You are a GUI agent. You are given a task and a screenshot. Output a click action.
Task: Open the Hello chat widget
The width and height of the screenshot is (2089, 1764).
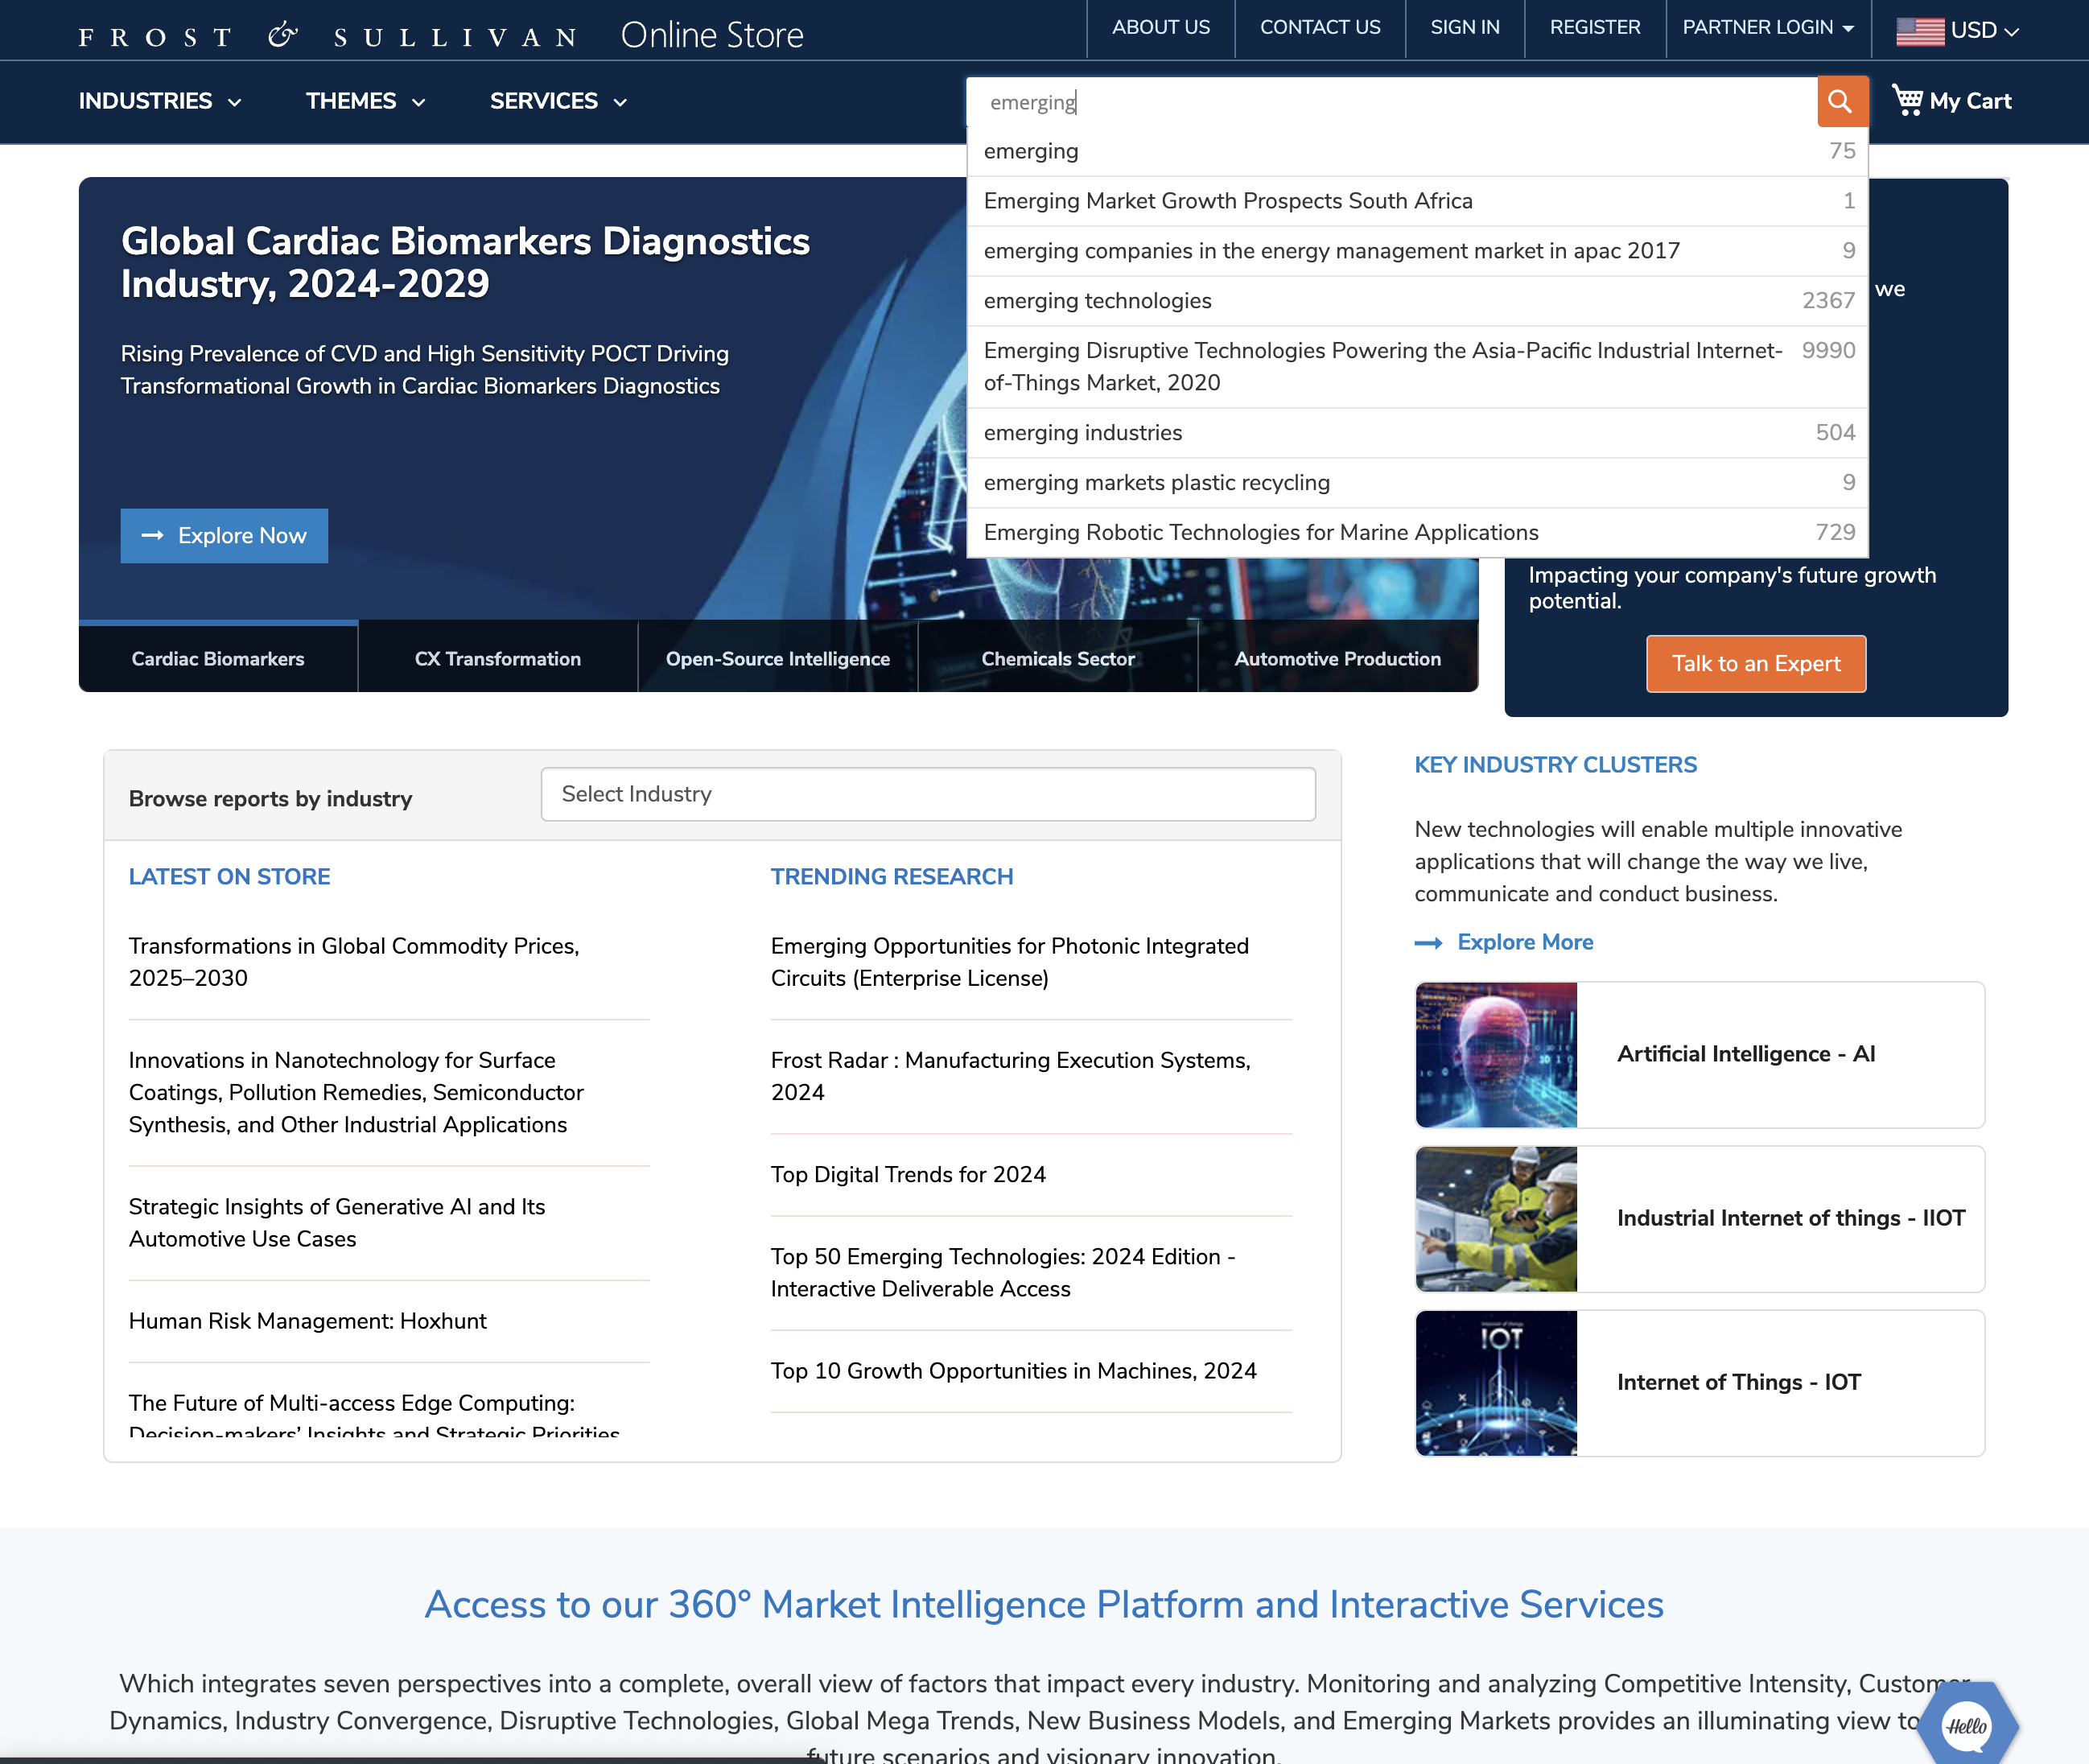click(1965, 1725)
